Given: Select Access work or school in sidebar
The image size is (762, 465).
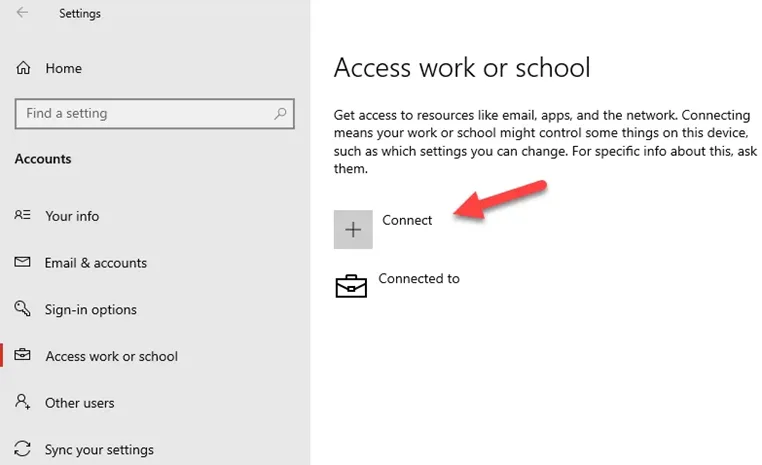Looking at the screenshot, I should coord(112,356).
